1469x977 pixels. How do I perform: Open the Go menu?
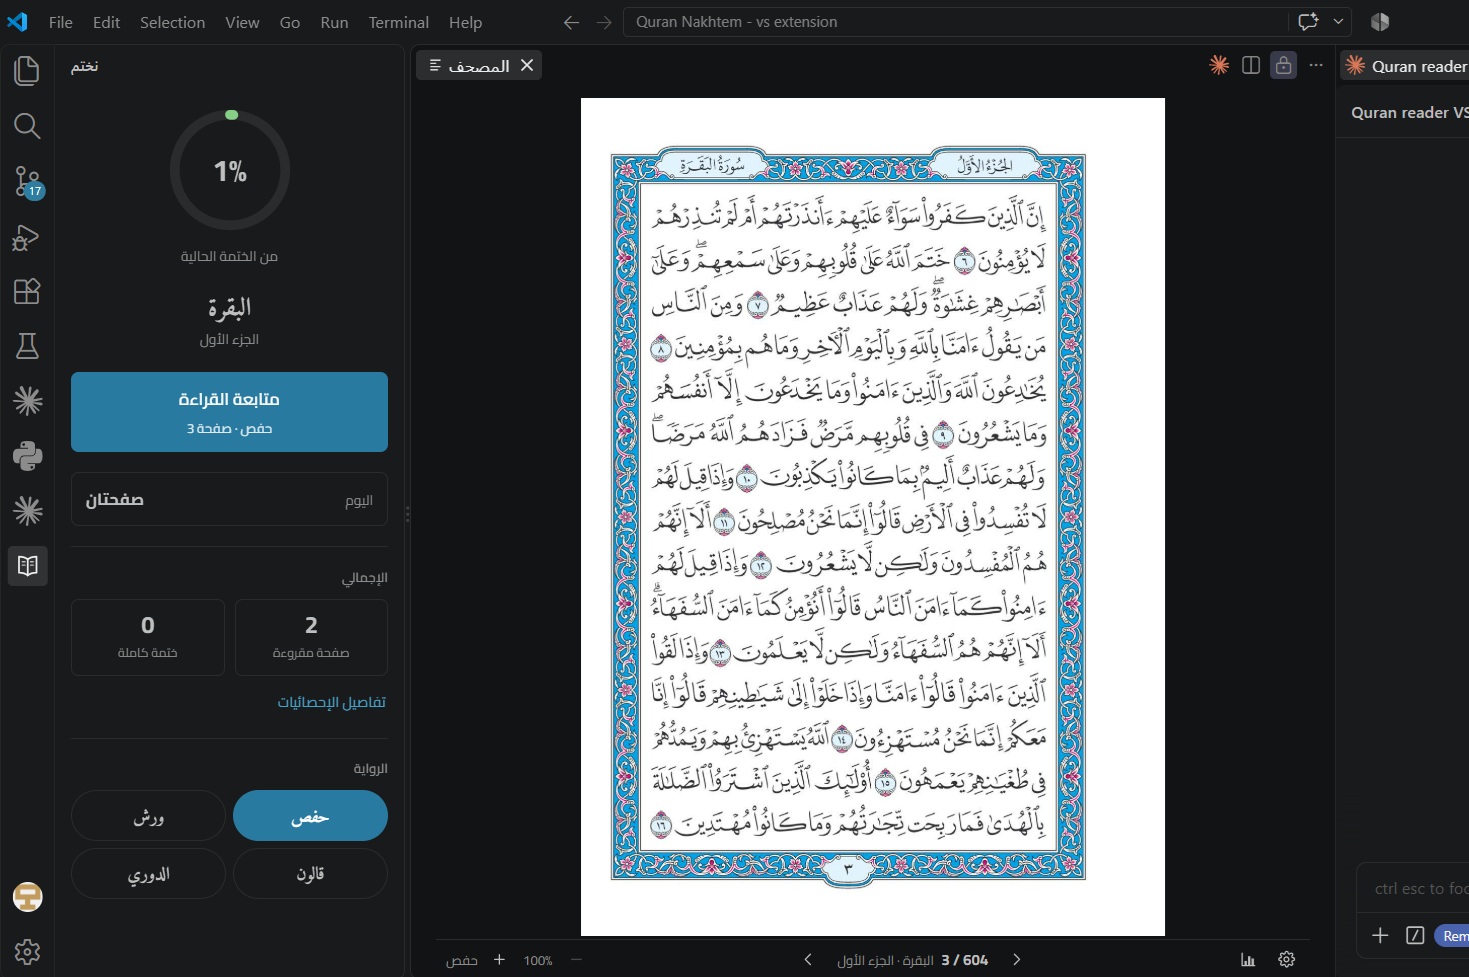(x=290, y=22)
